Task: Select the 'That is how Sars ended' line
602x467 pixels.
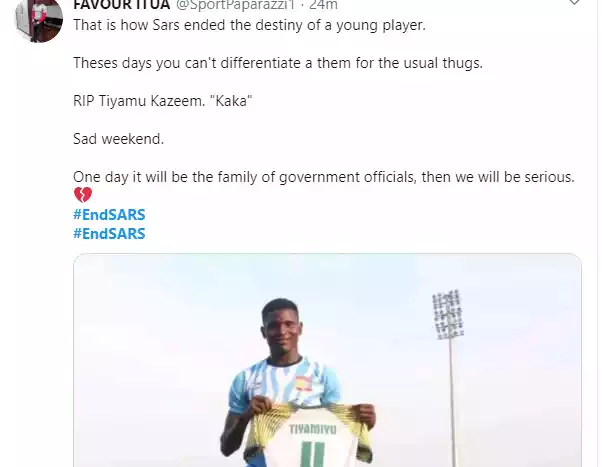Action: click(x=249, y=25)
